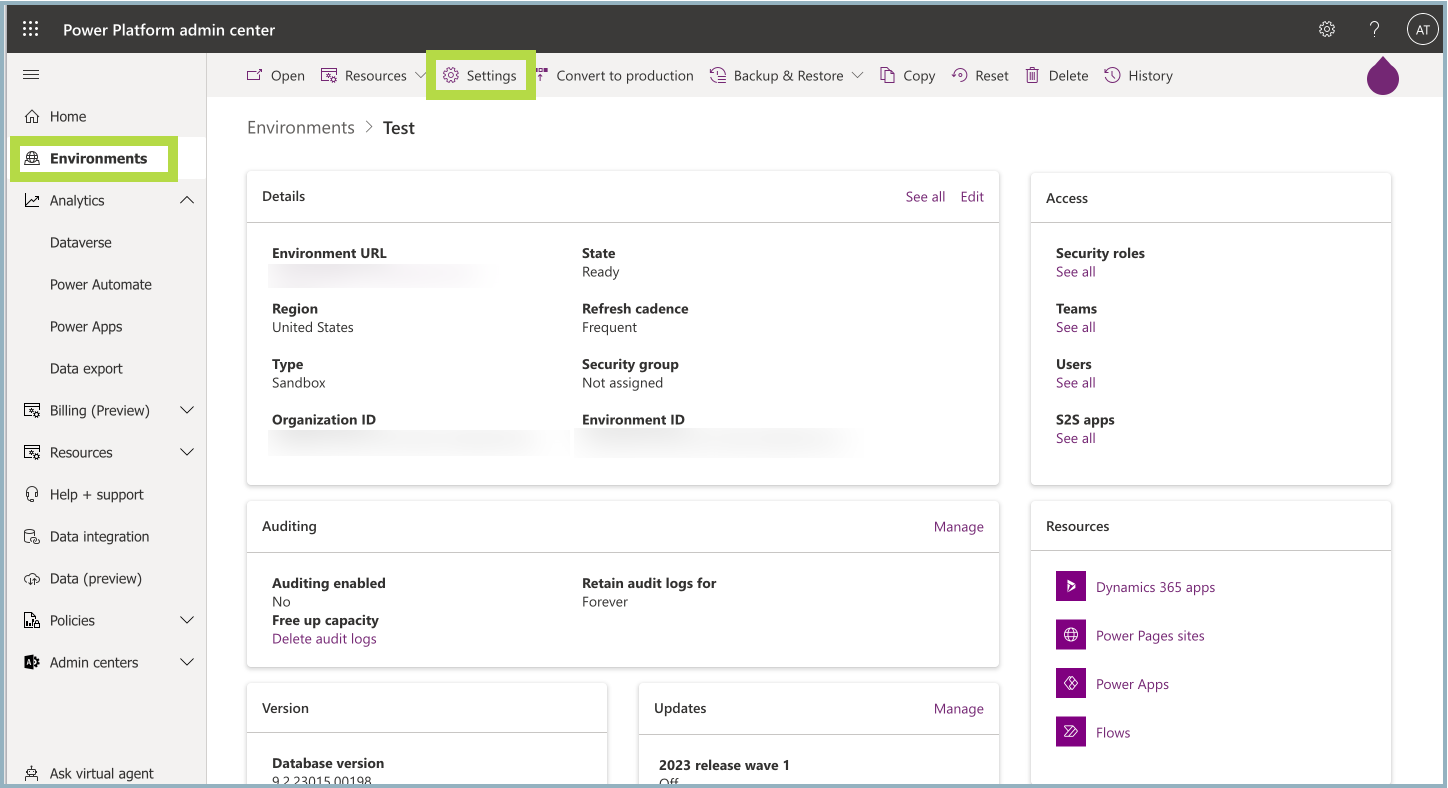This screenshot has height=788, width=1448.
Task: Click the Billing (Preview) icon
Action: (32, 411)
